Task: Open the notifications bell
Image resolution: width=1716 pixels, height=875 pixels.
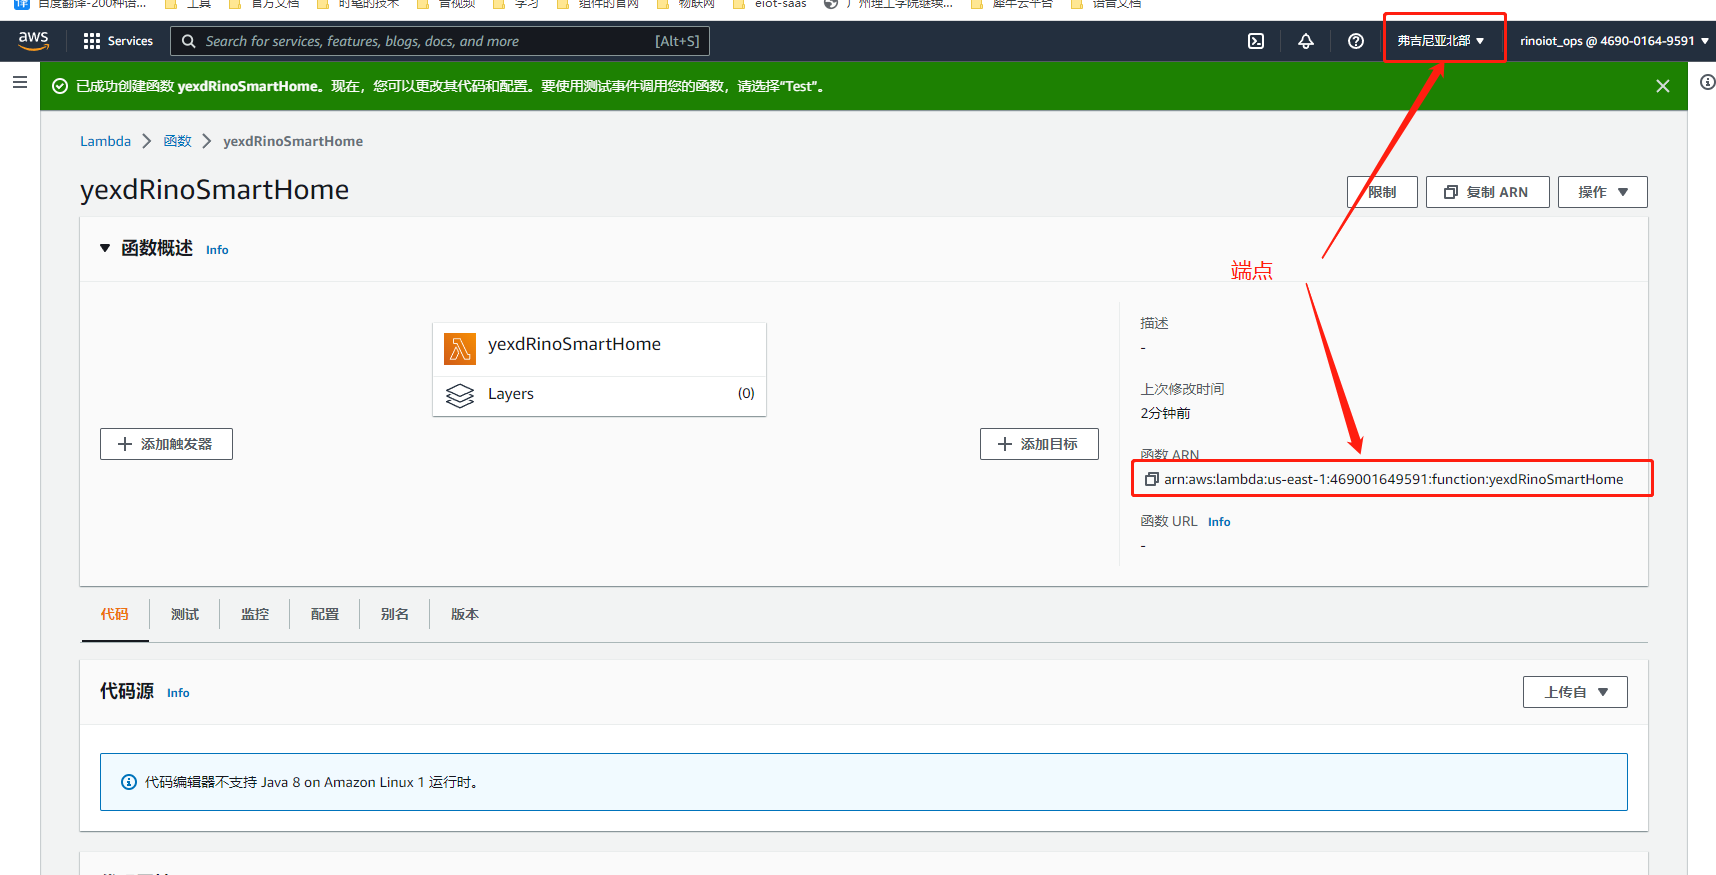Action: point(1306,41)
